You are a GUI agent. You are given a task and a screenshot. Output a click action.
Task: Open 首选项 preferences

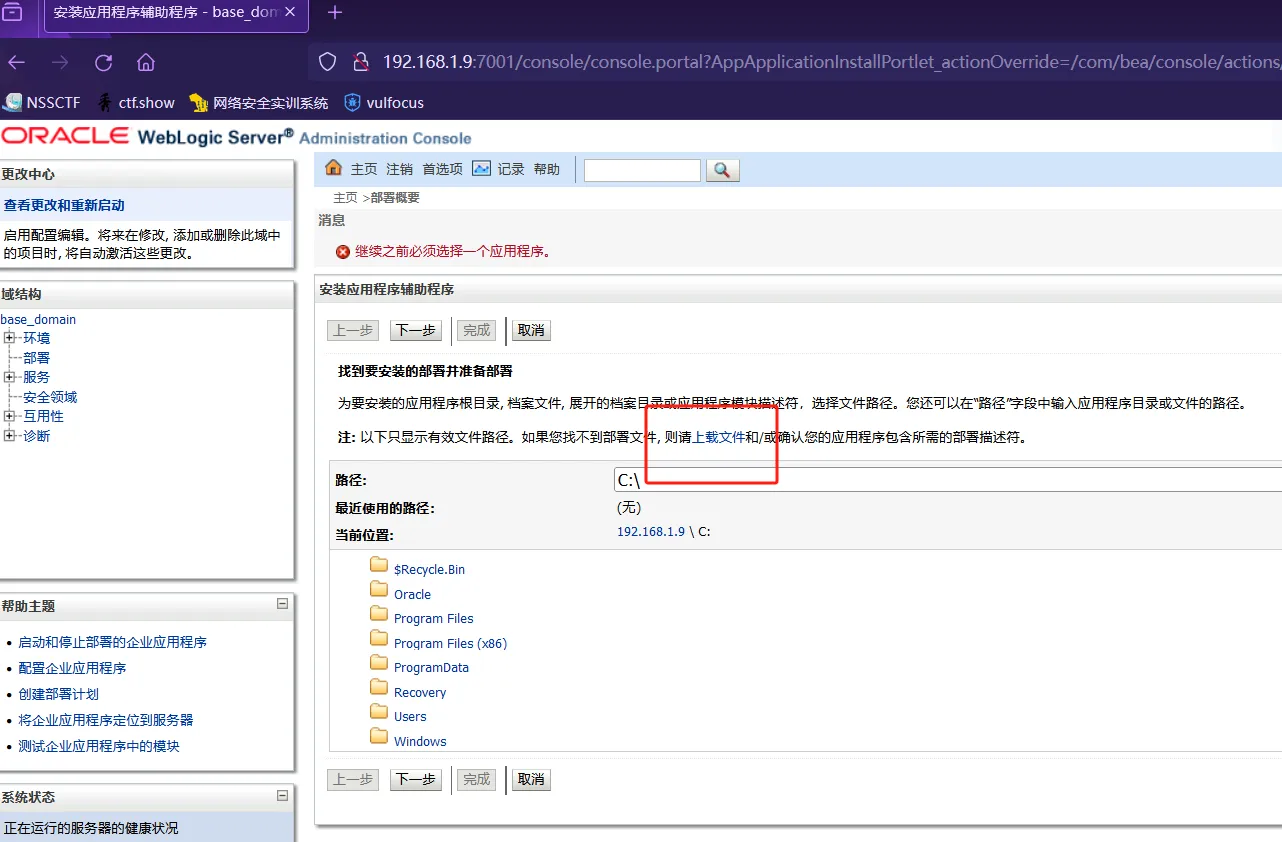tap(442, 169)
